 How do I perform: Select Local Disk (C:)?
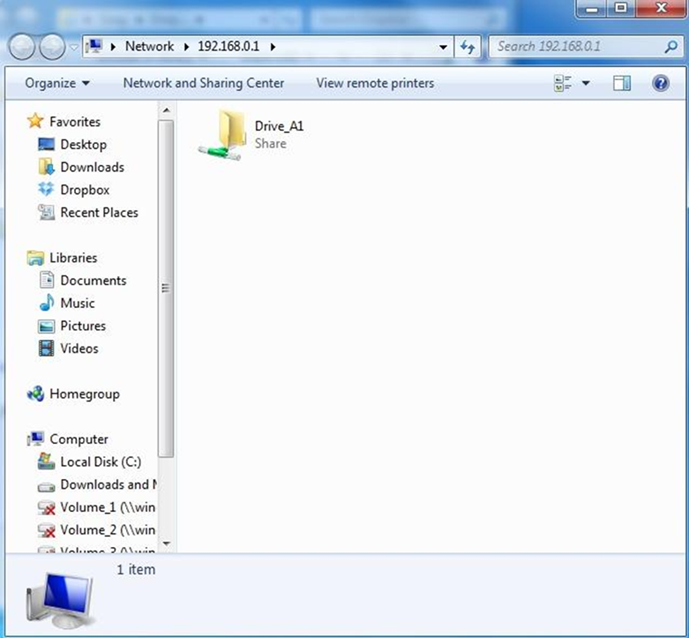[x=100, y=462]
